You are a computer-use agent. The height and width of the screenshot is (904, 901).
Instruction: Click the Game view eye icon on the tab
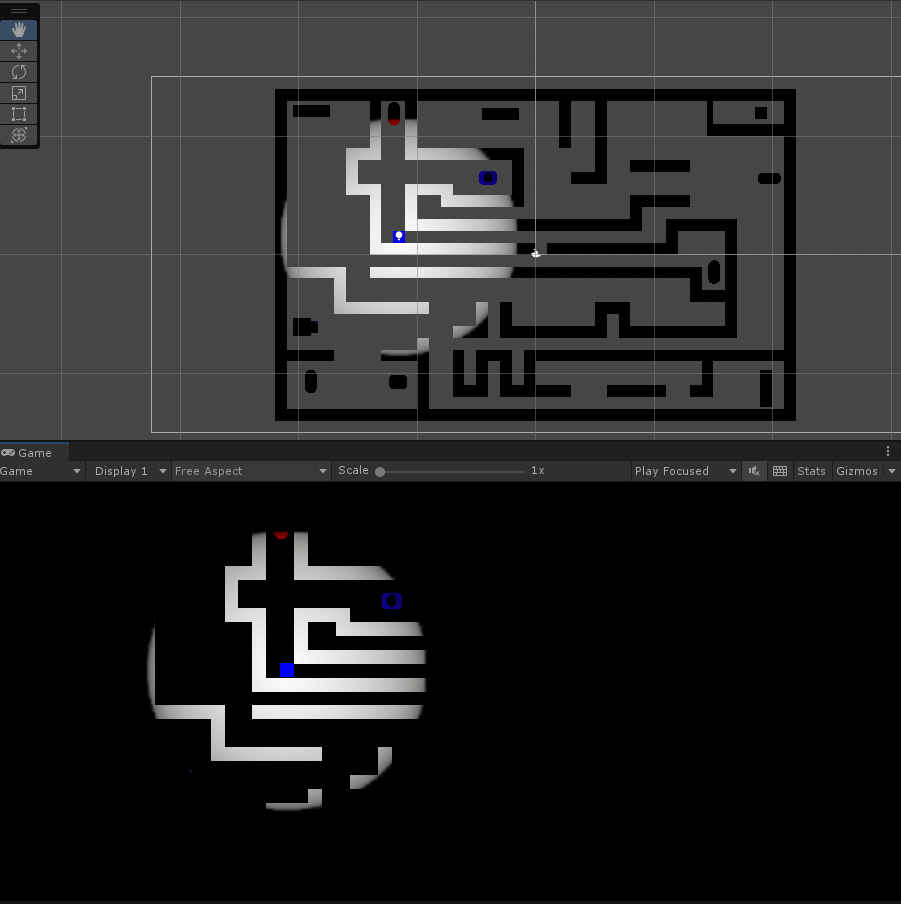point(9,452)
